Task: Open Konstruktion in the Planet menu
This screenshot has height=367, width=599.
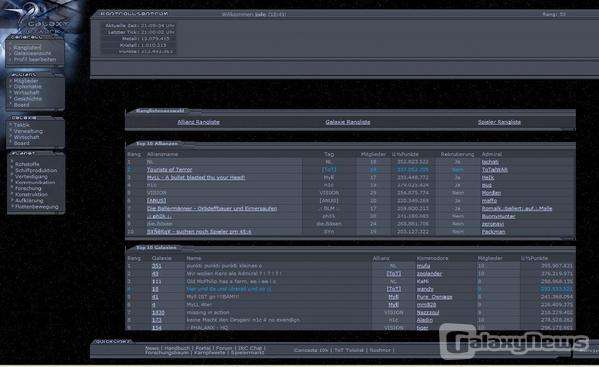Action: [x=31, y=194]
